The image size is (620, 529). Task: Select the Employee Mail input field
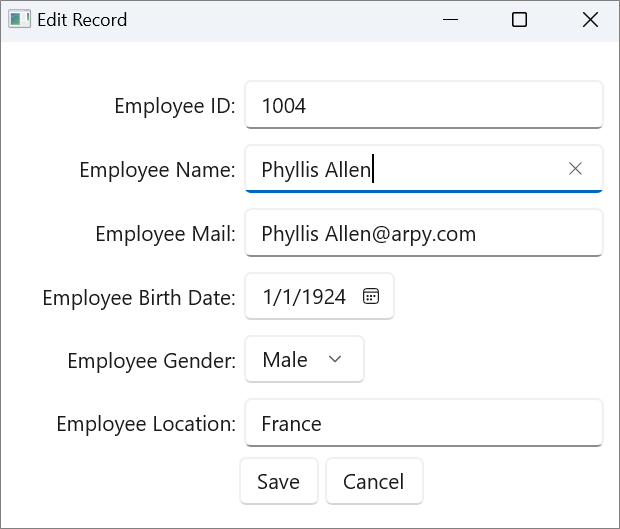(423, 233)
